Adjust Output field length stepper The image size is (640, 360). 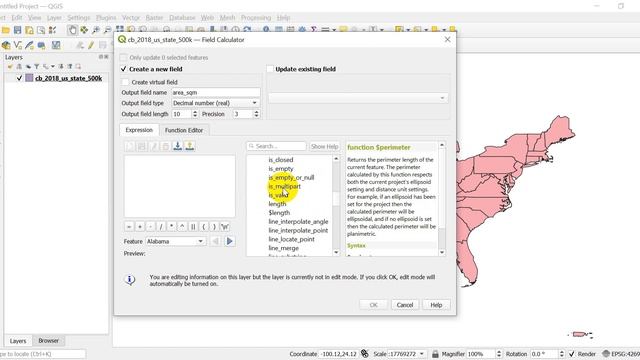[195, 114]
